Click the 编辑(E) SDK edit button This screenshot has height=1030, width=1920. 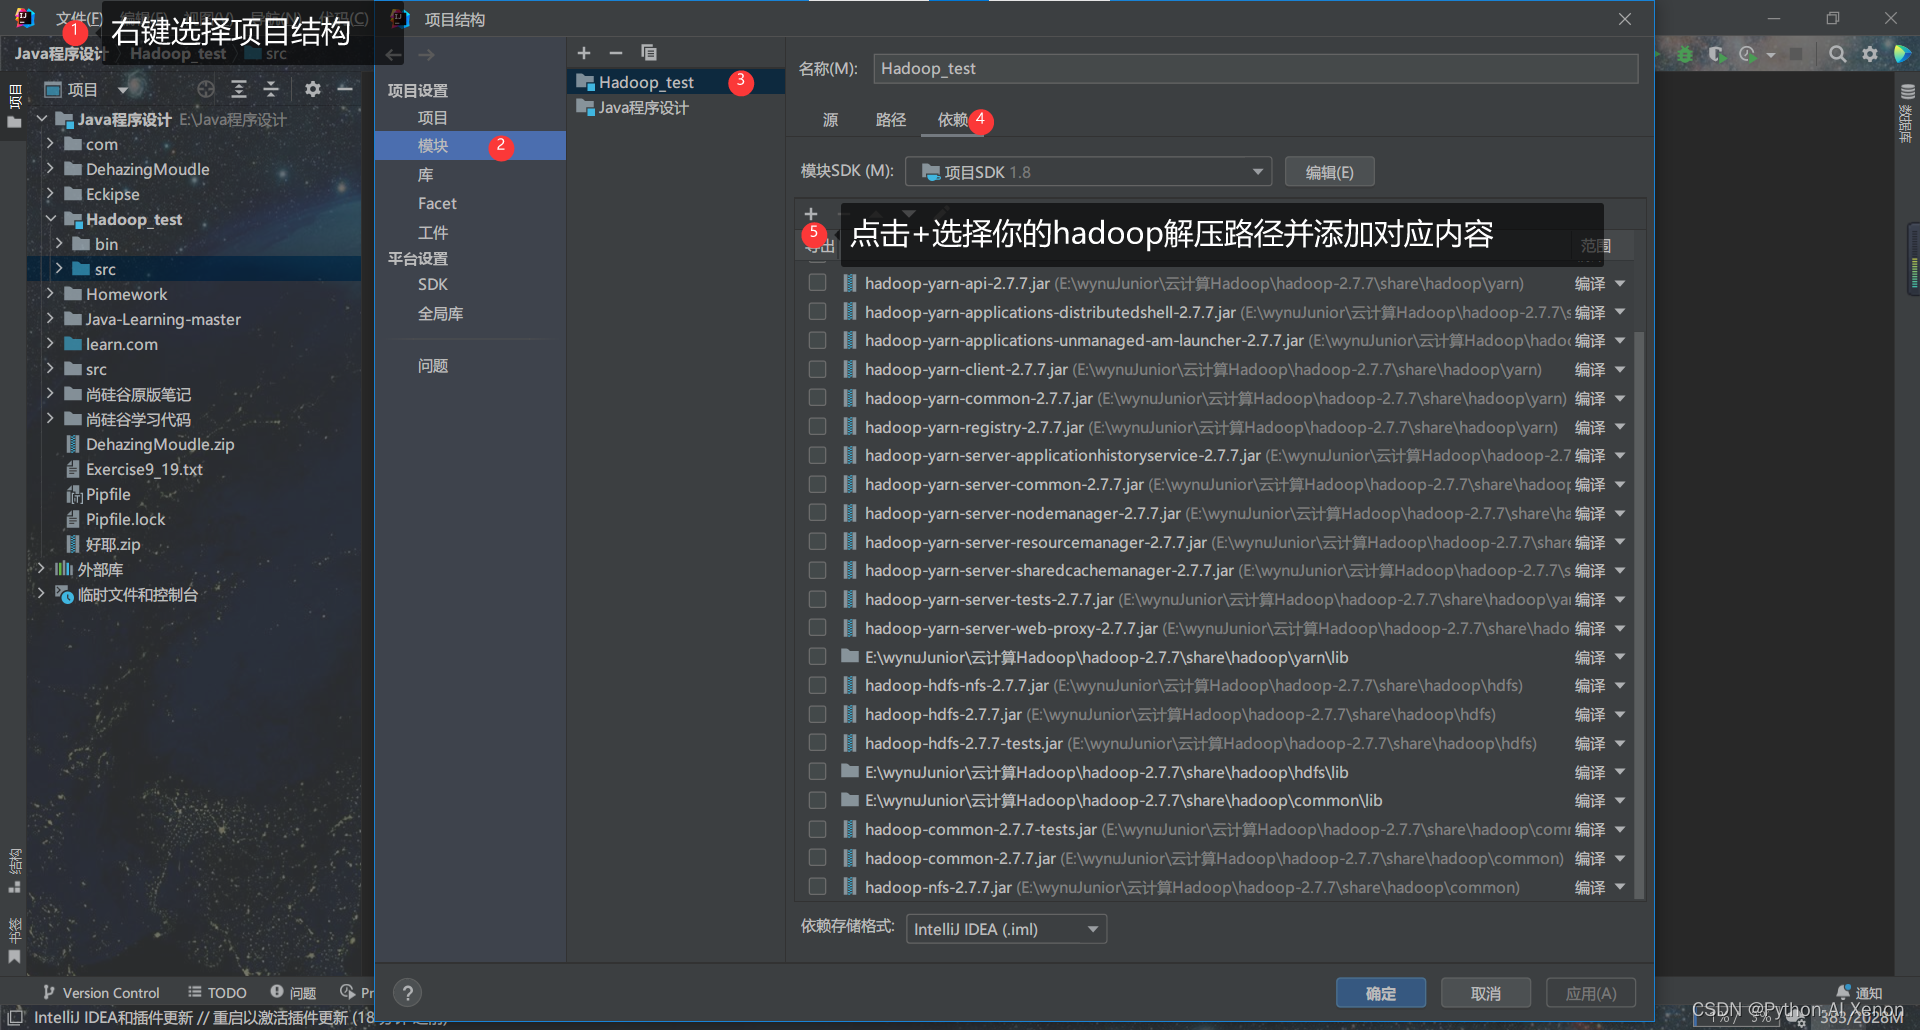(1330, 172)
